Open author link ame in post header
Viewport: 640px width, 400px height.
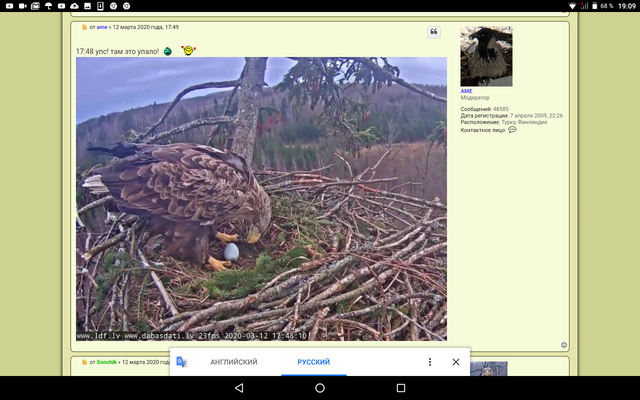(x=102, y=27)
